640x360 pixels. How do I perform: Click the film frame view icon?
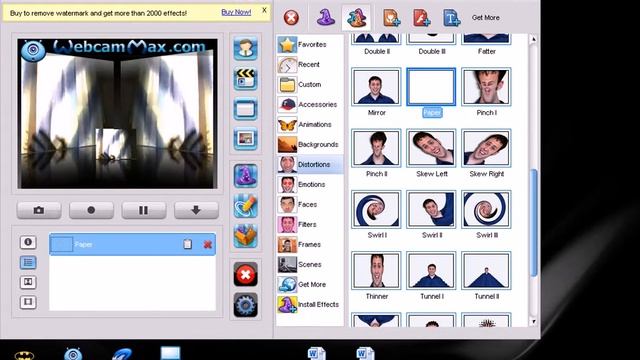pos(28,302)
